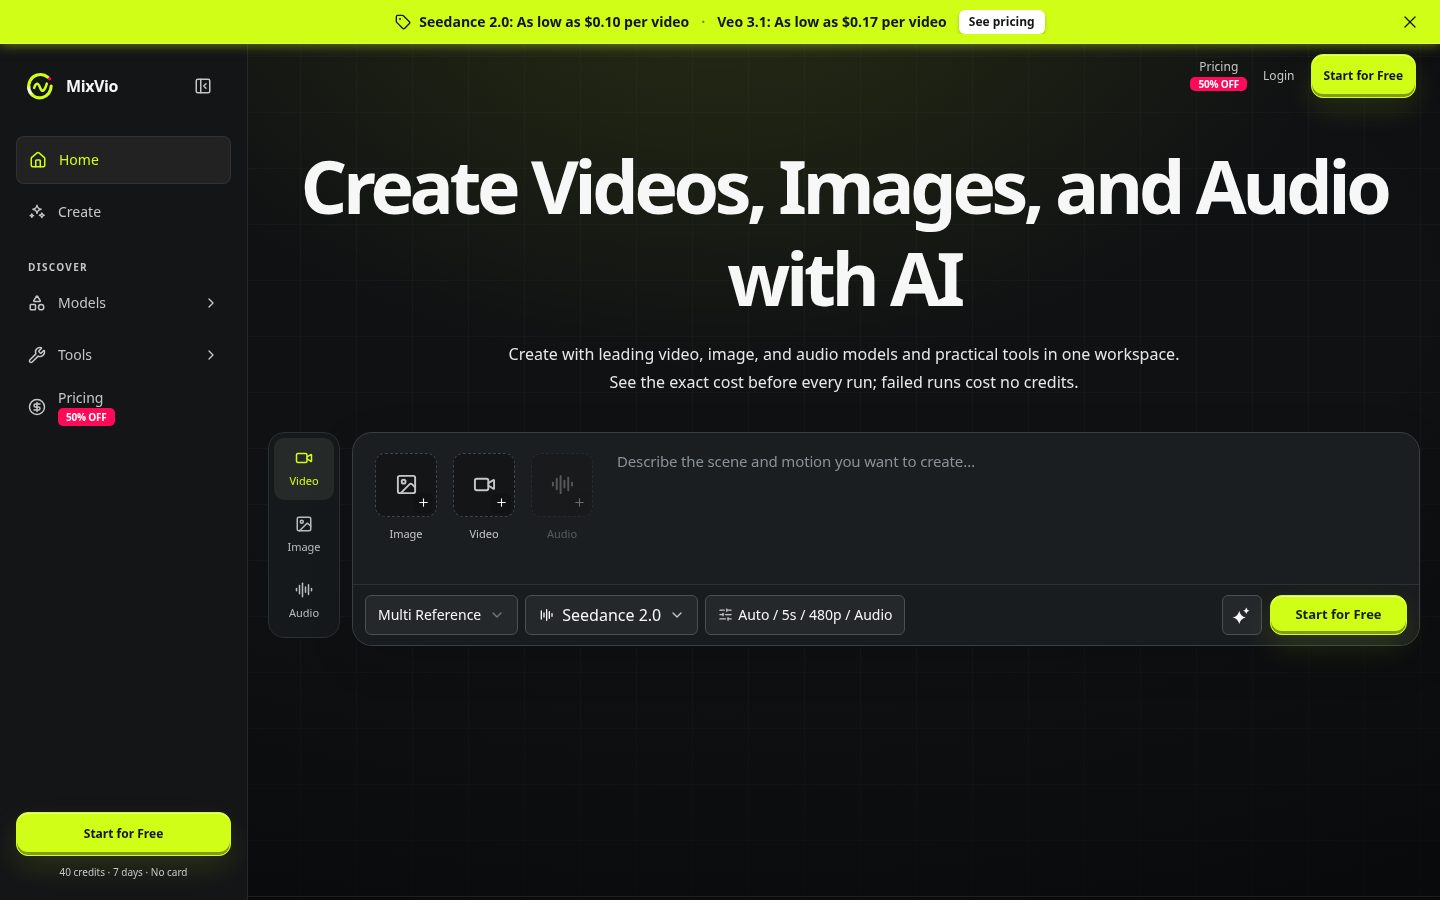Click Seedance 2.0 banner text
1440x900 pixels.
click(554, 22)
